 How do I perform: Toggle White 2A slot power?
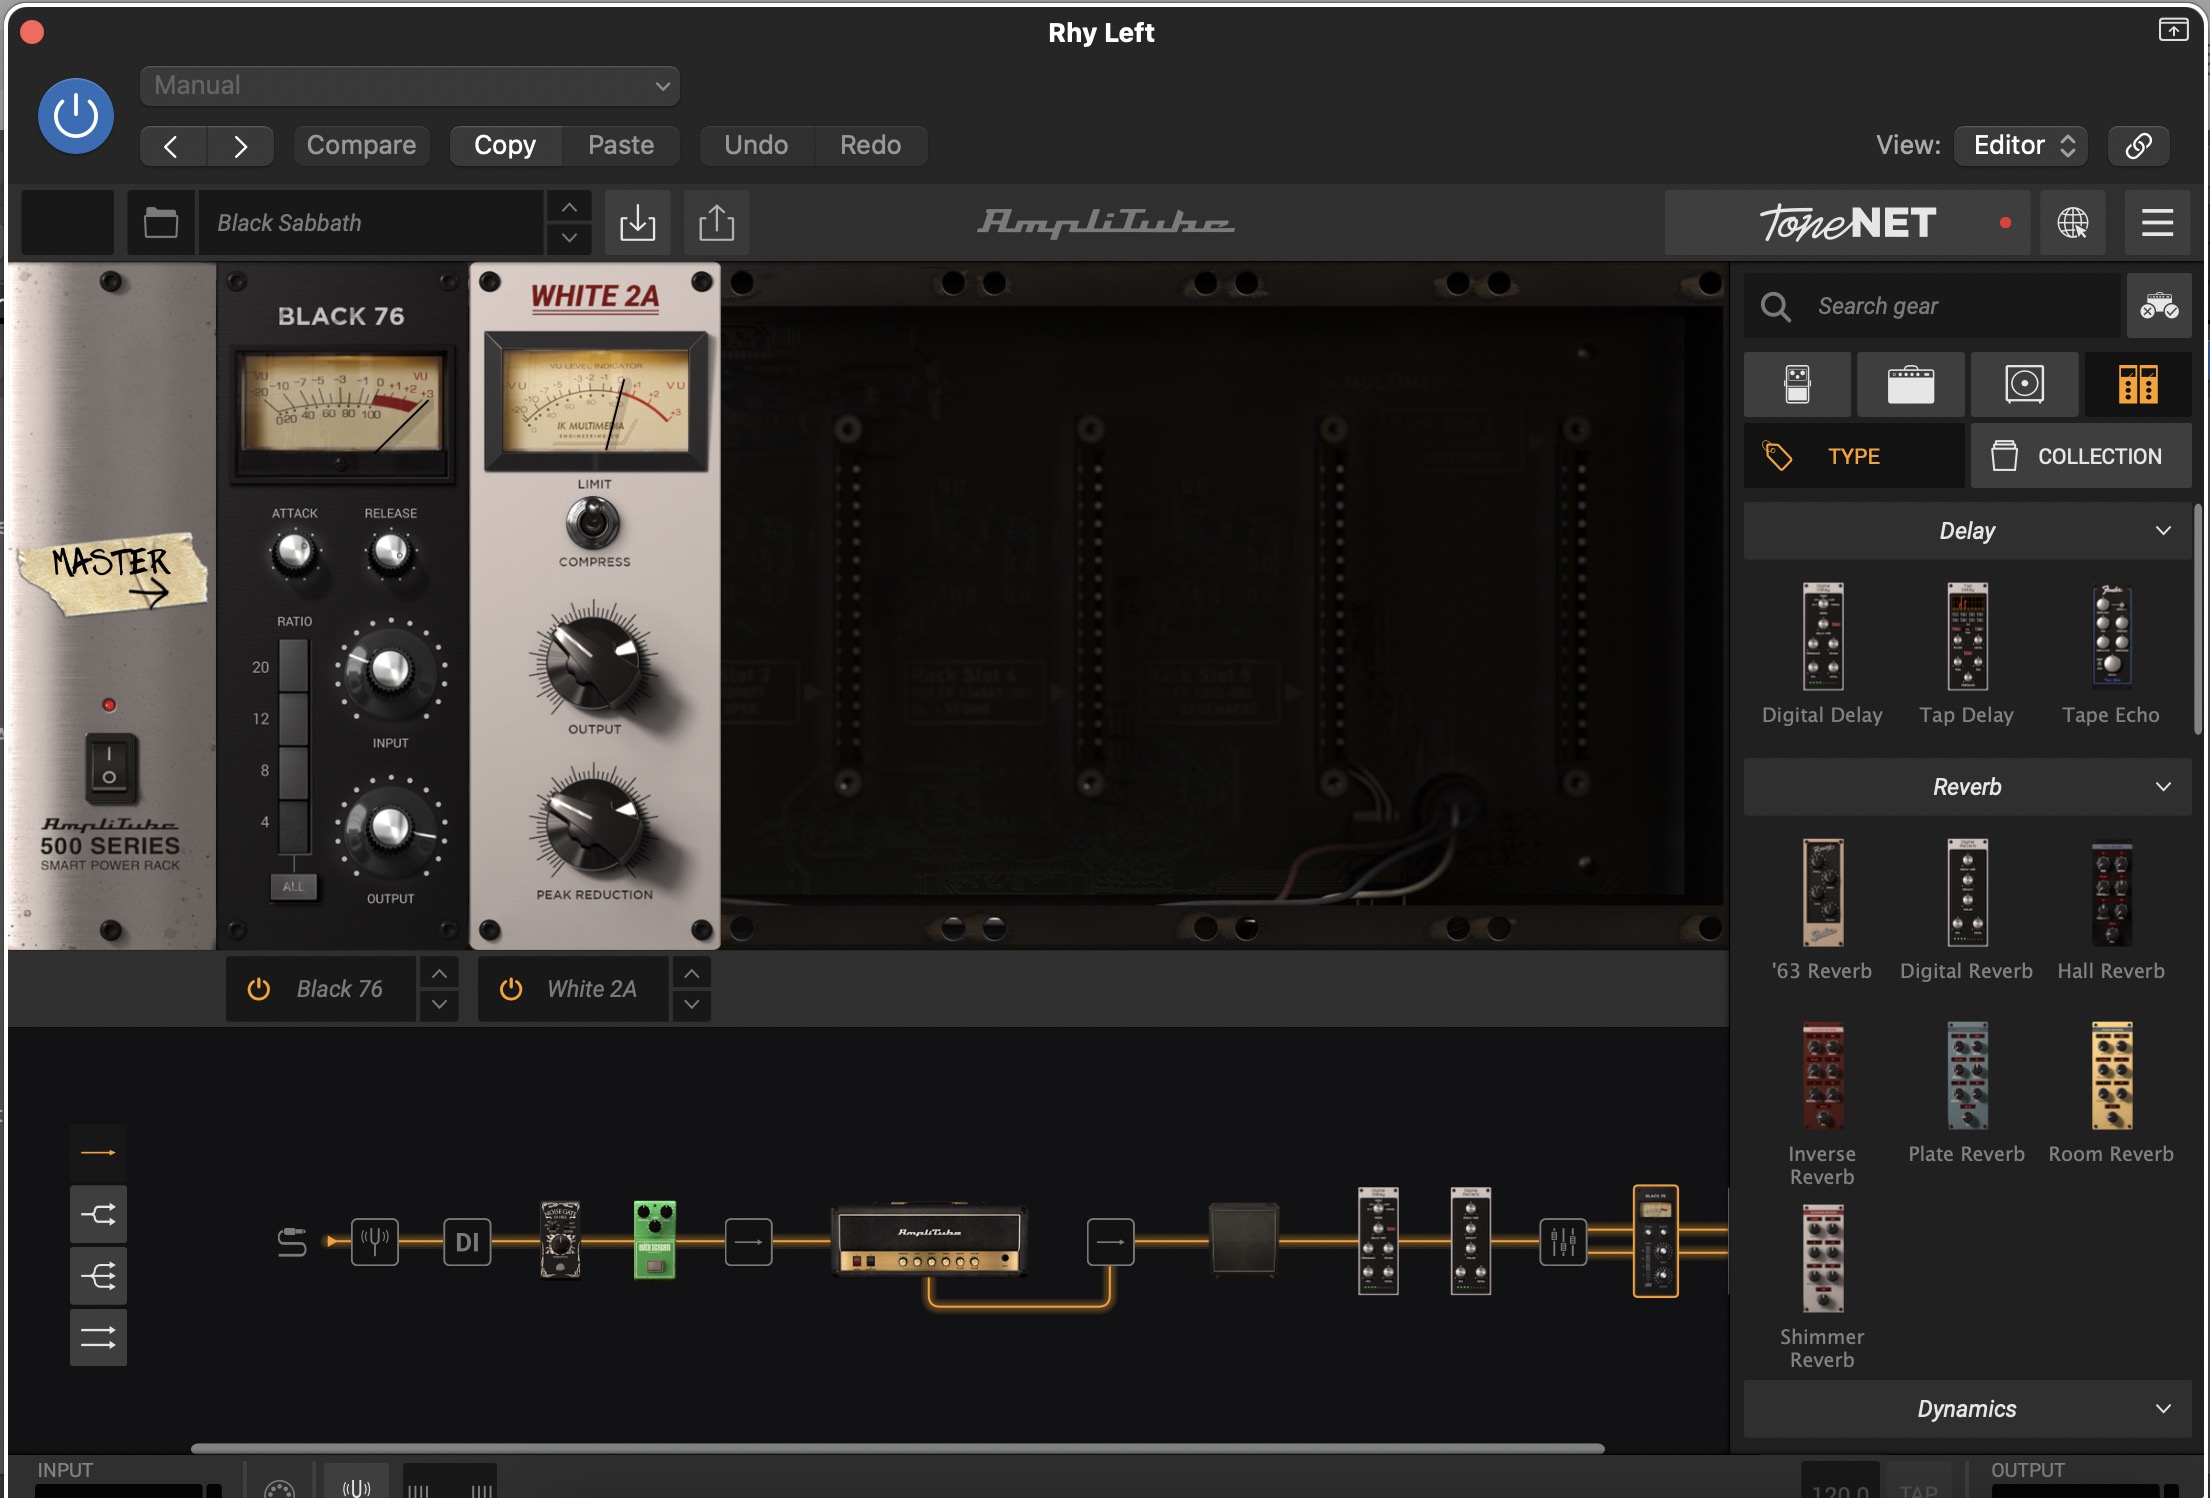[x=511, y=989]
